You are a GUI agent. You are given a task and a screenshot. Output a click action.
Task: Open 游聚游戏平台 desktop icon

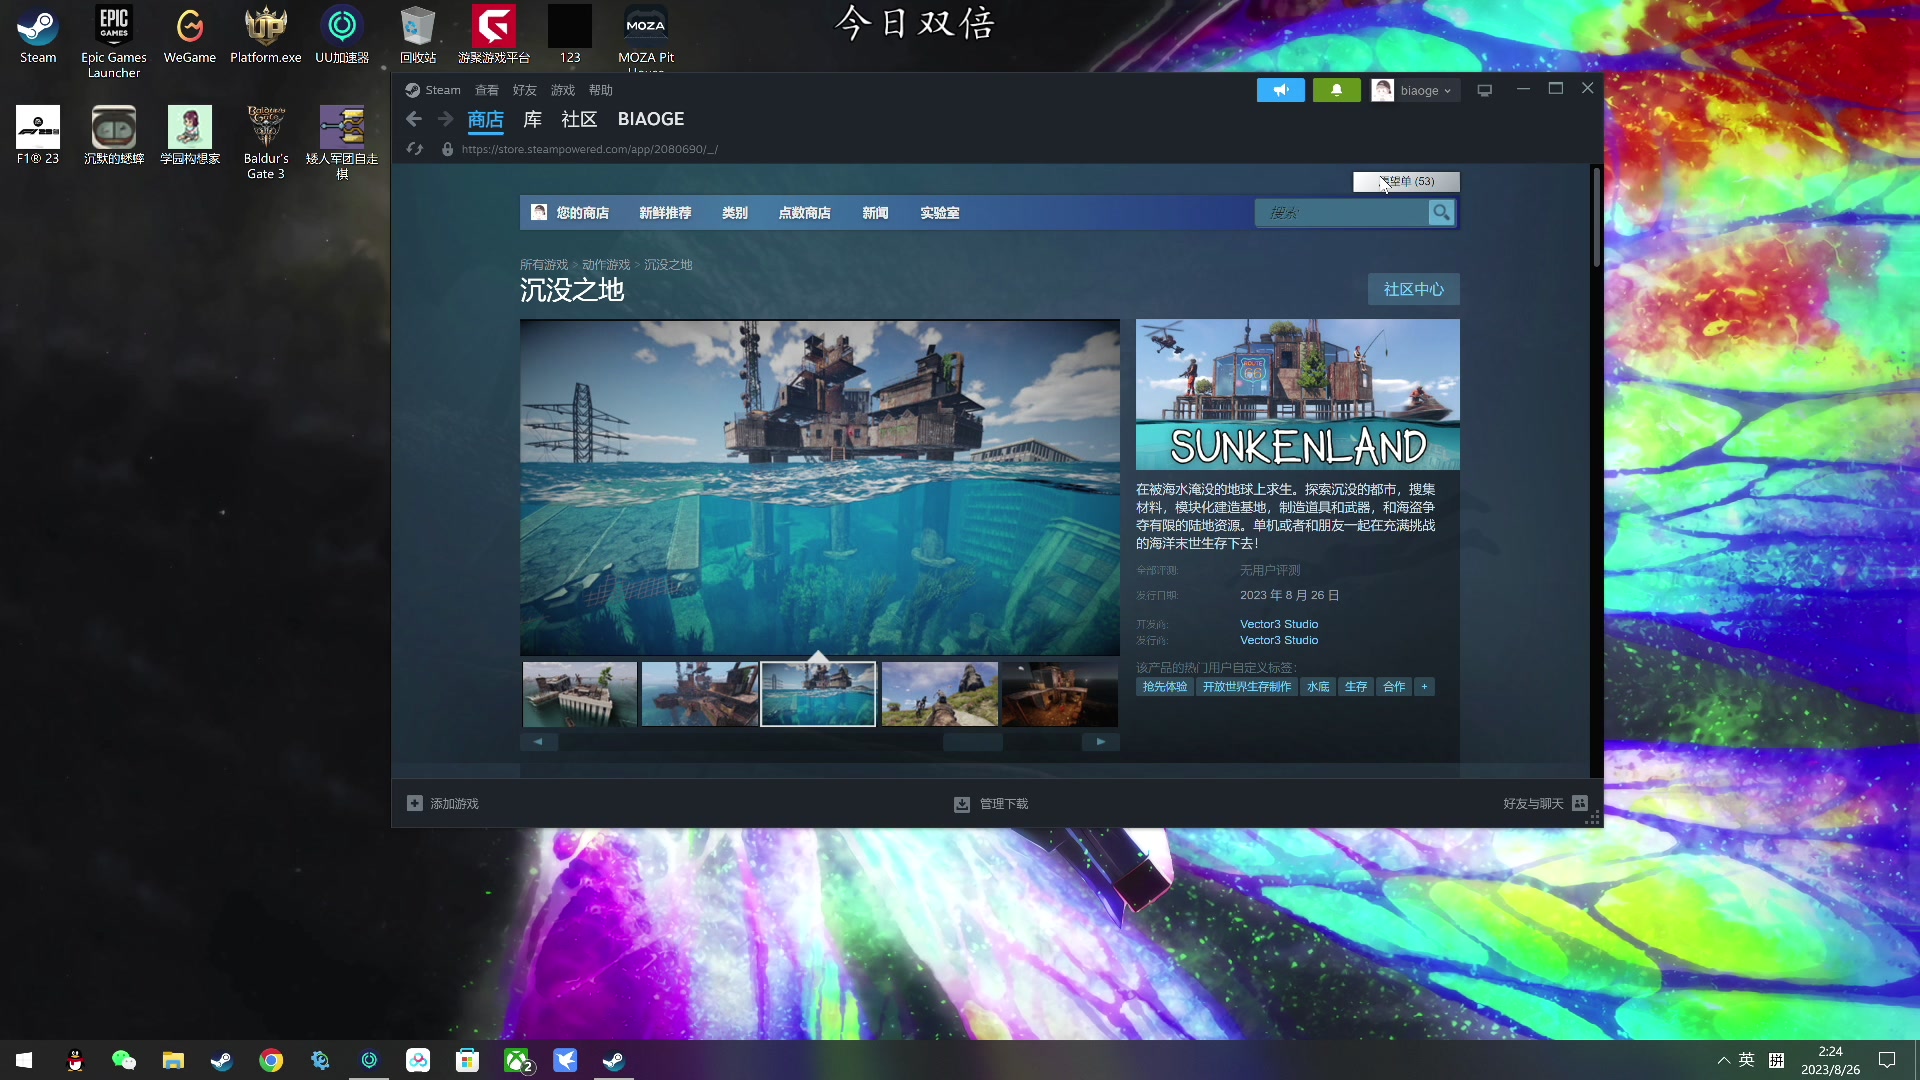494,35
